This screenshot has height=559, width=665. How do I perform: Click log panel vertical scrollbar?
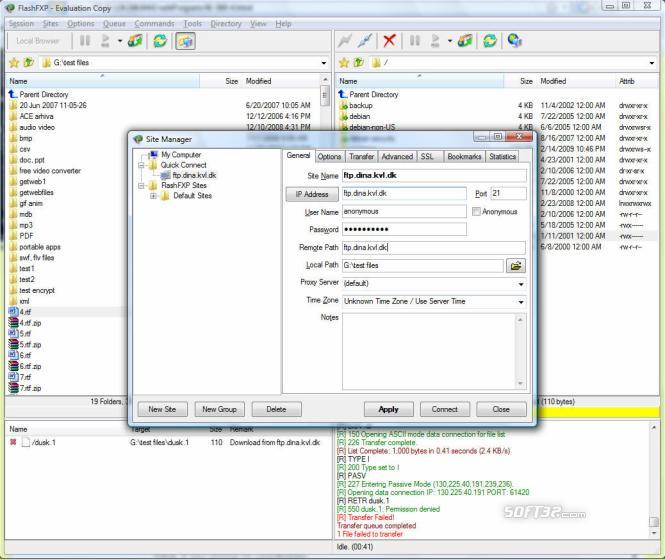click(x=654, y=481)
